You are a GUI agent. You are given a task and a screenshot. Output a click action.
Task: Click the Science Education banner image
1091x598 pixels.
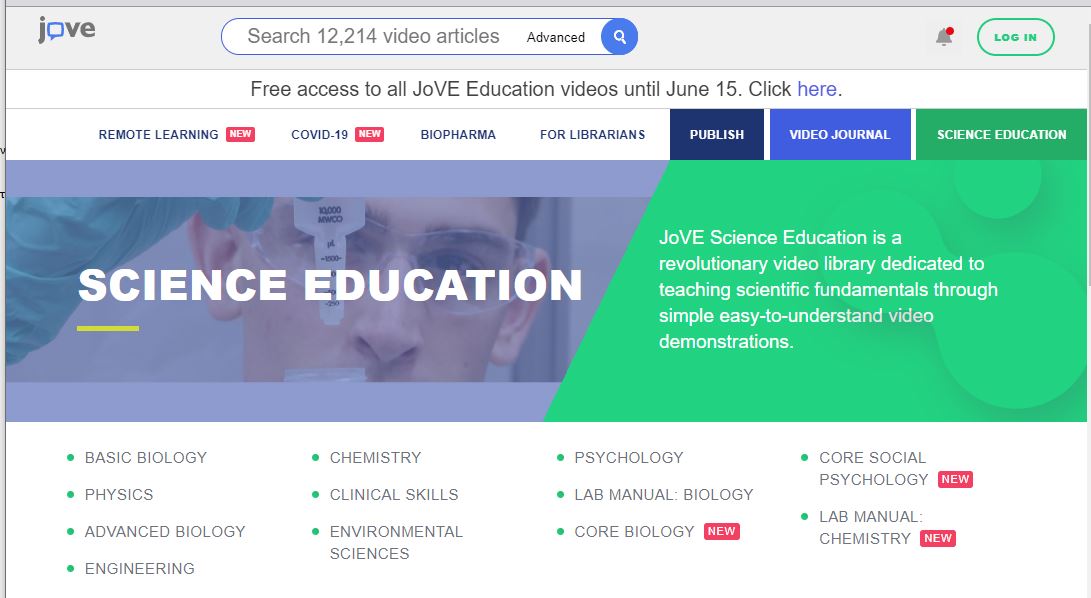pos(330,290)
